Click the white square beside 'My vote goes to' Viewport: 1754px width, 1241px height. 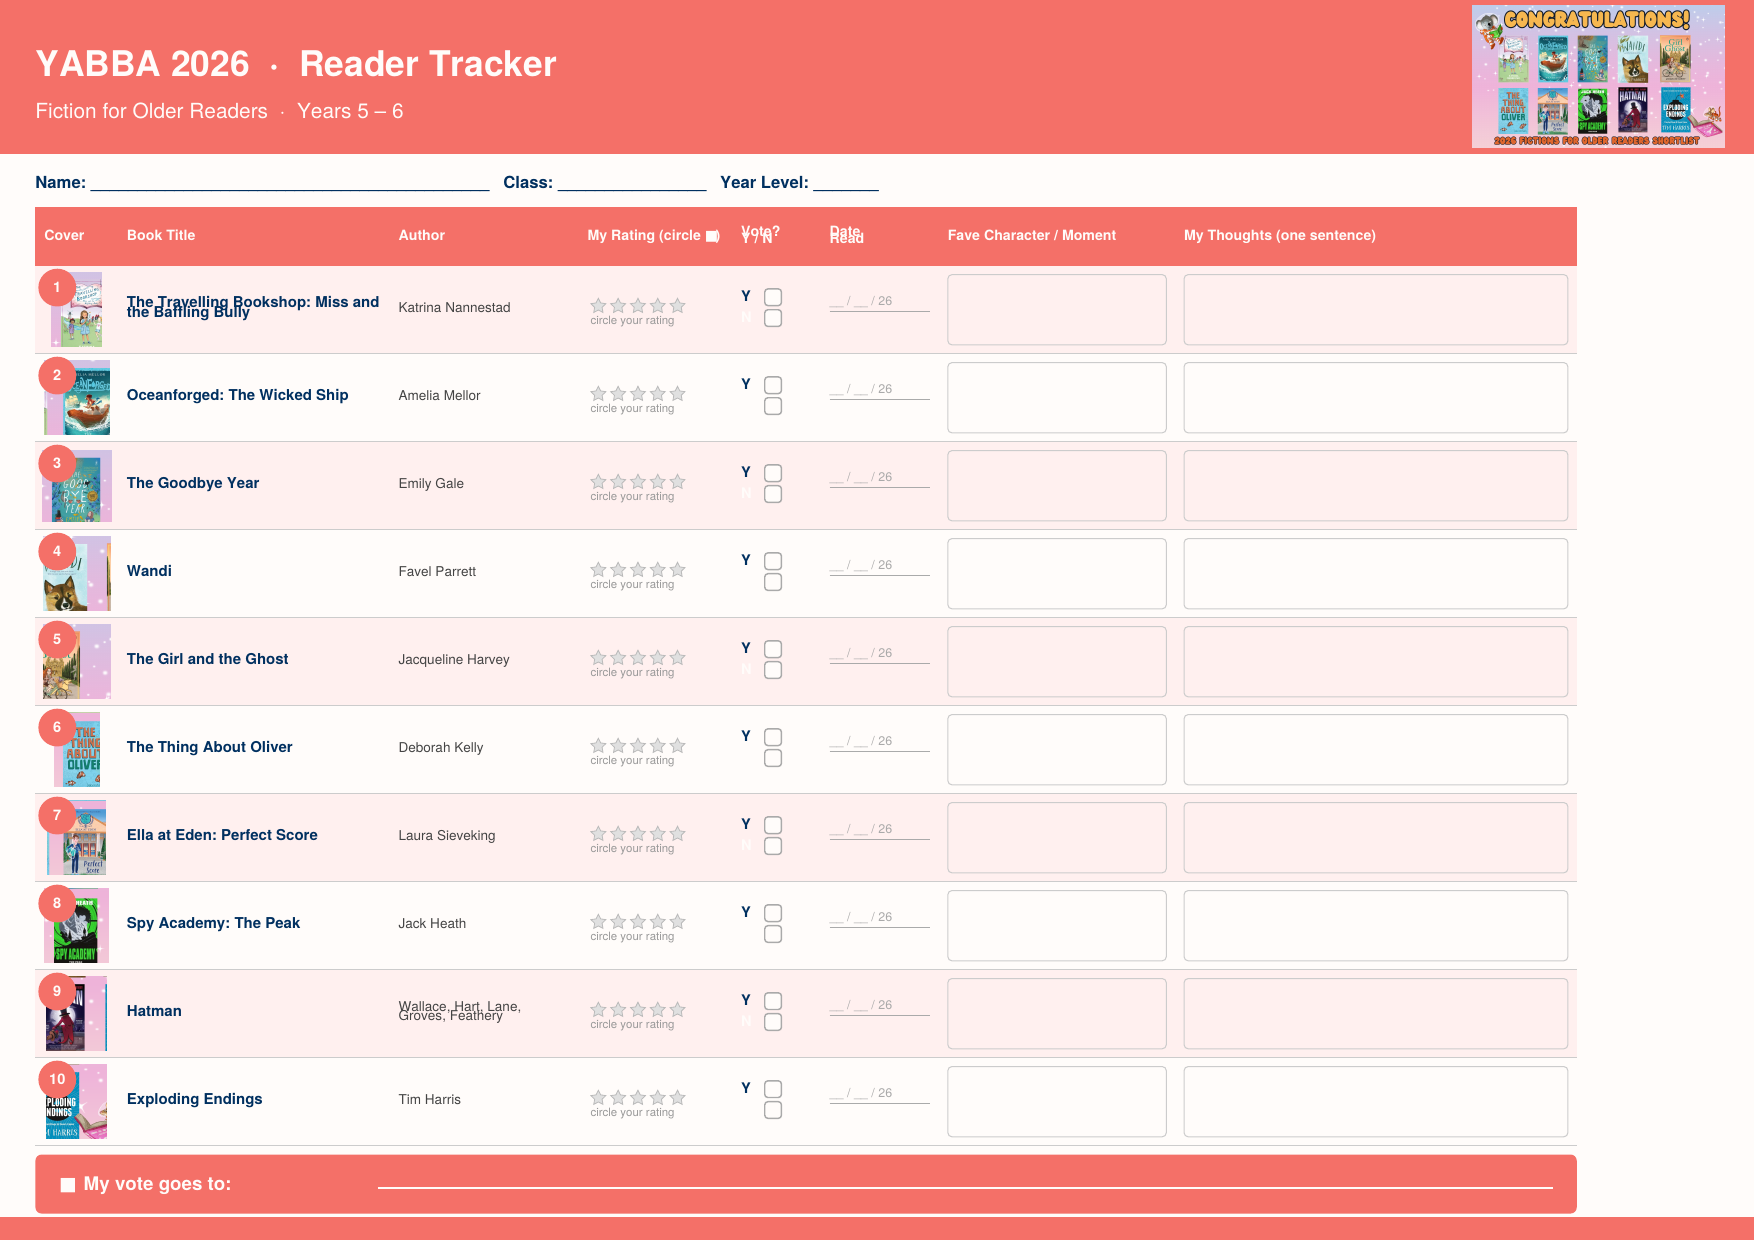pyautogui.click(x=68, y=1185)
